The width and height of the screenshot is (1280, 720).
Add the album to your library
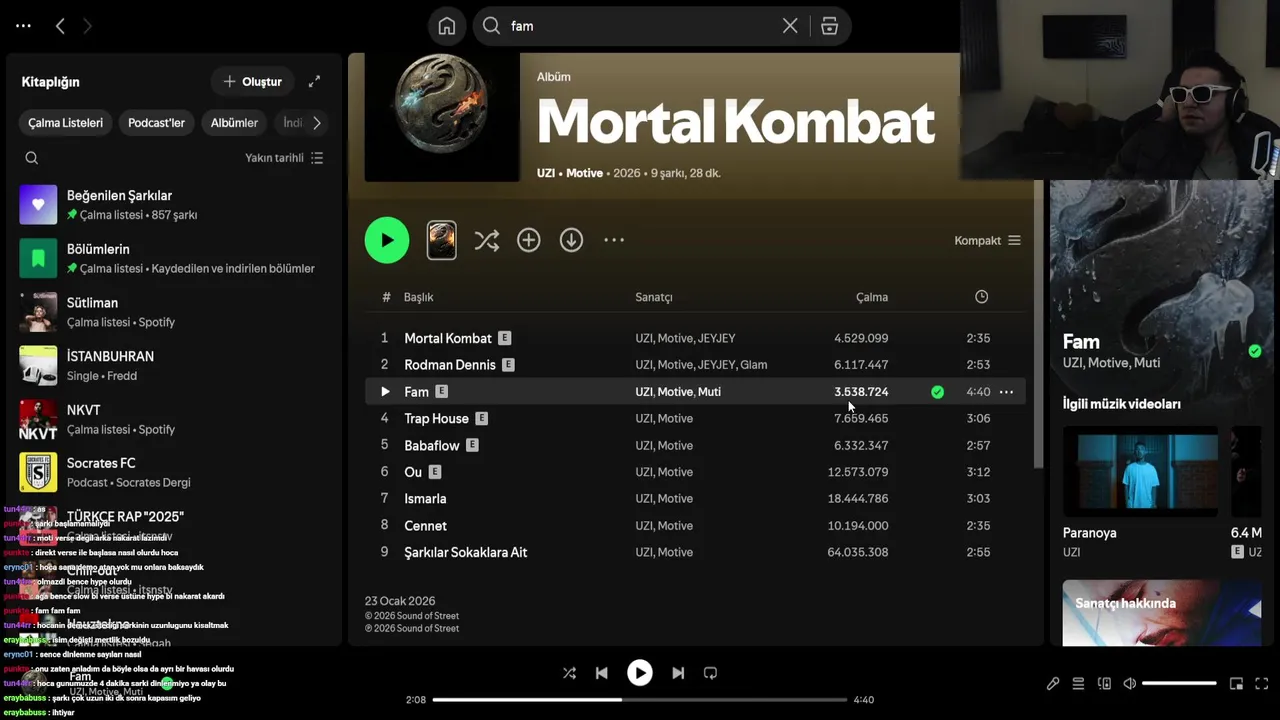[528, 240]
